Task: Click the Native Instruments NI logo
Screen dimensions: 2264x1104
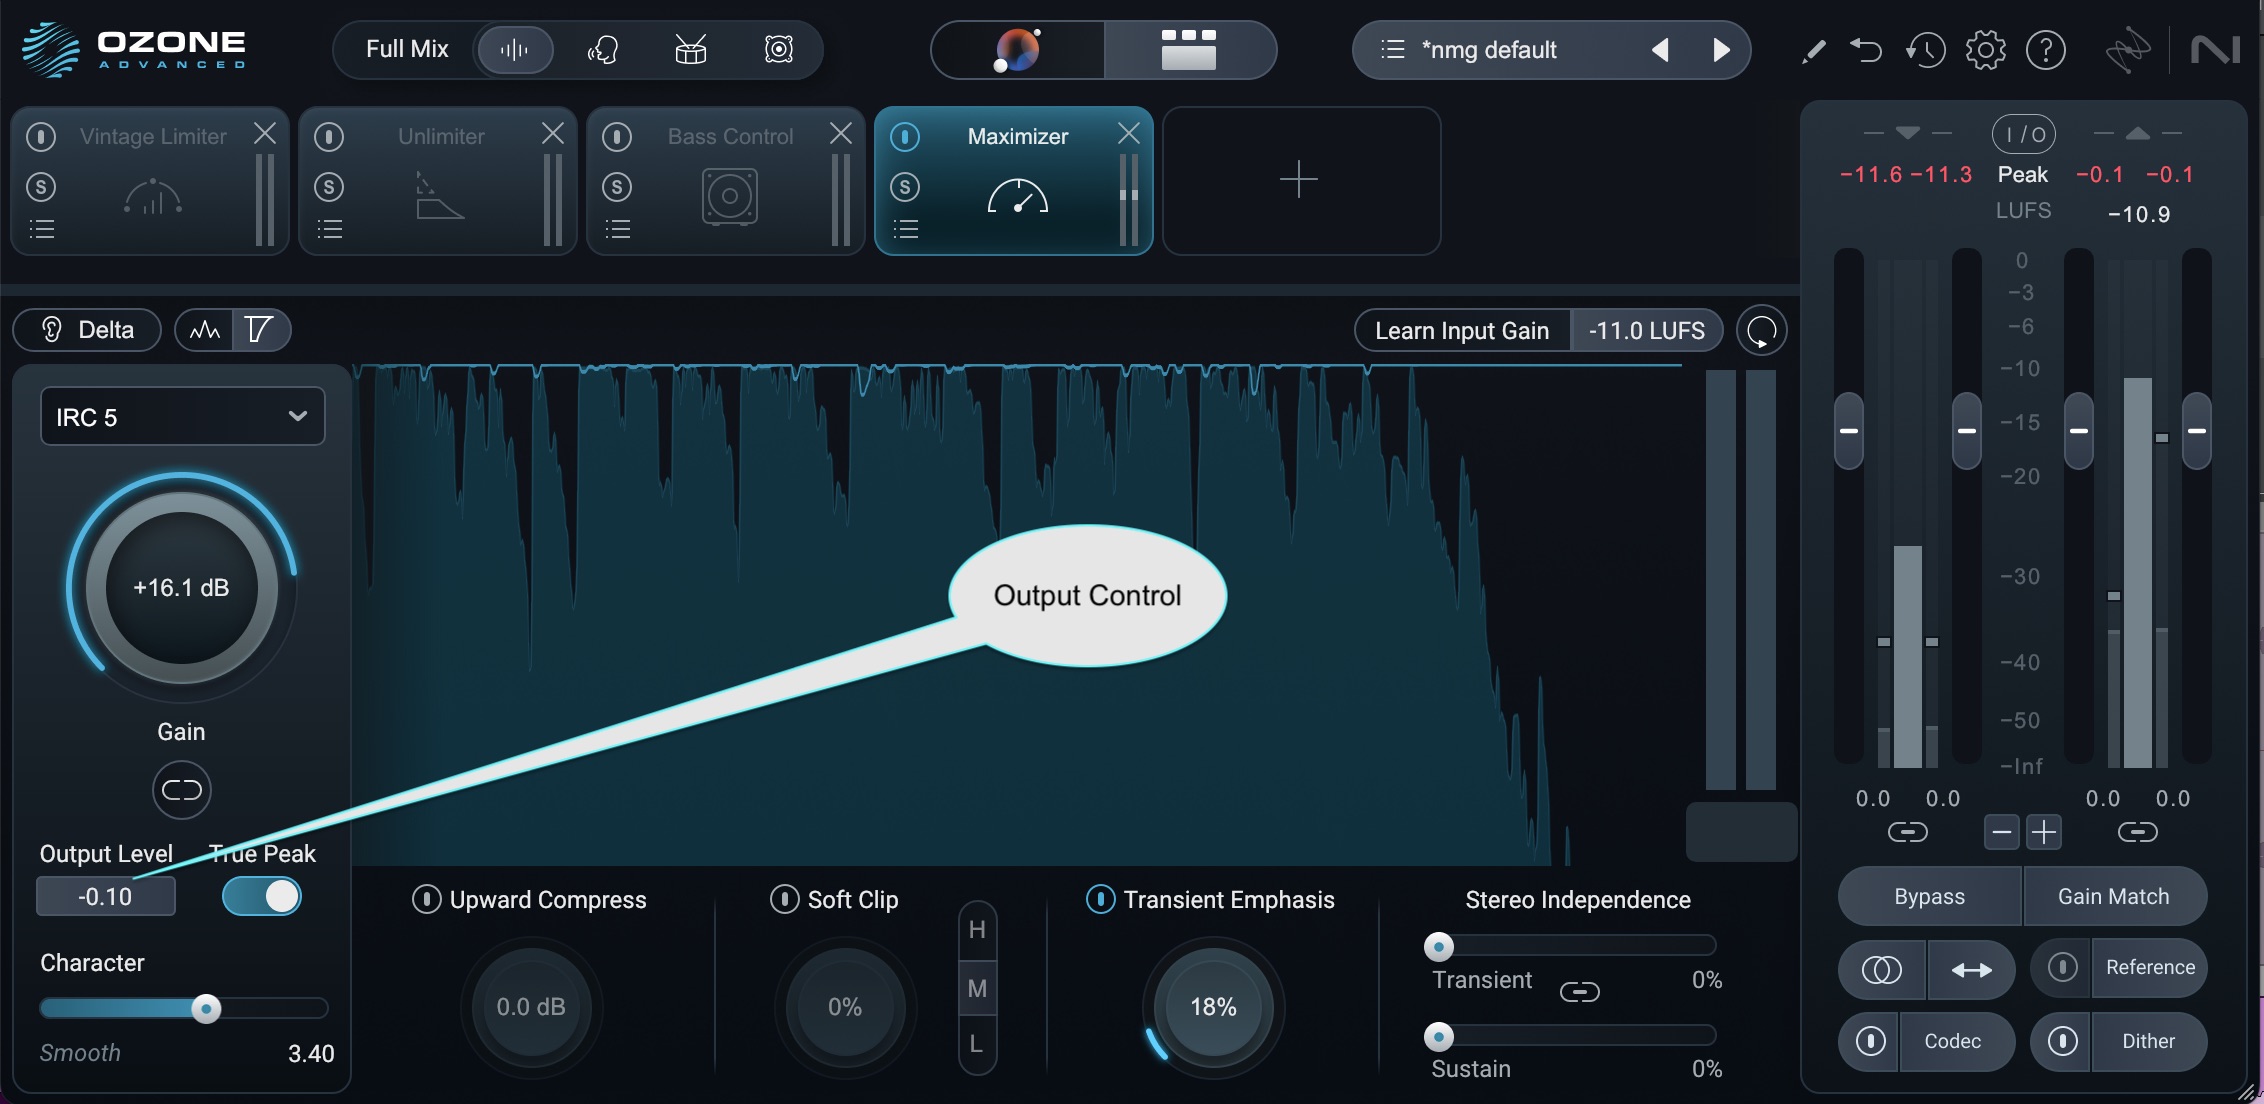Action: 2216,50
